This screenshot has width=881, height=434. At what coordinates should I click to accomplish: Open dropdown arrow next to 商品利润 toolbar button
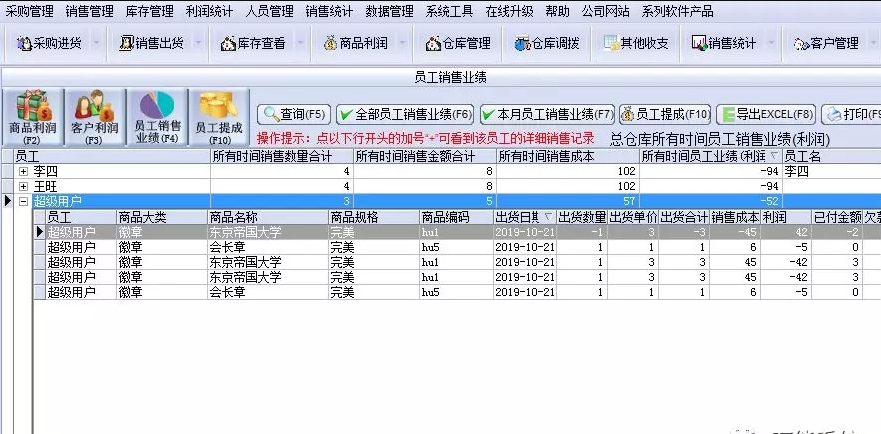pyautogui.click(x=402, y=43)
